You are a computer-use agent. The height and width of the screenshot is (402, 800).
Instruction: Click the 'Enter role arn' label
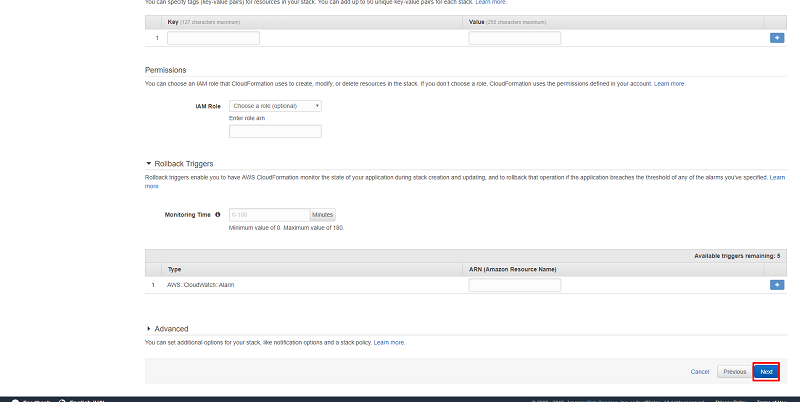tap(247, 118)
